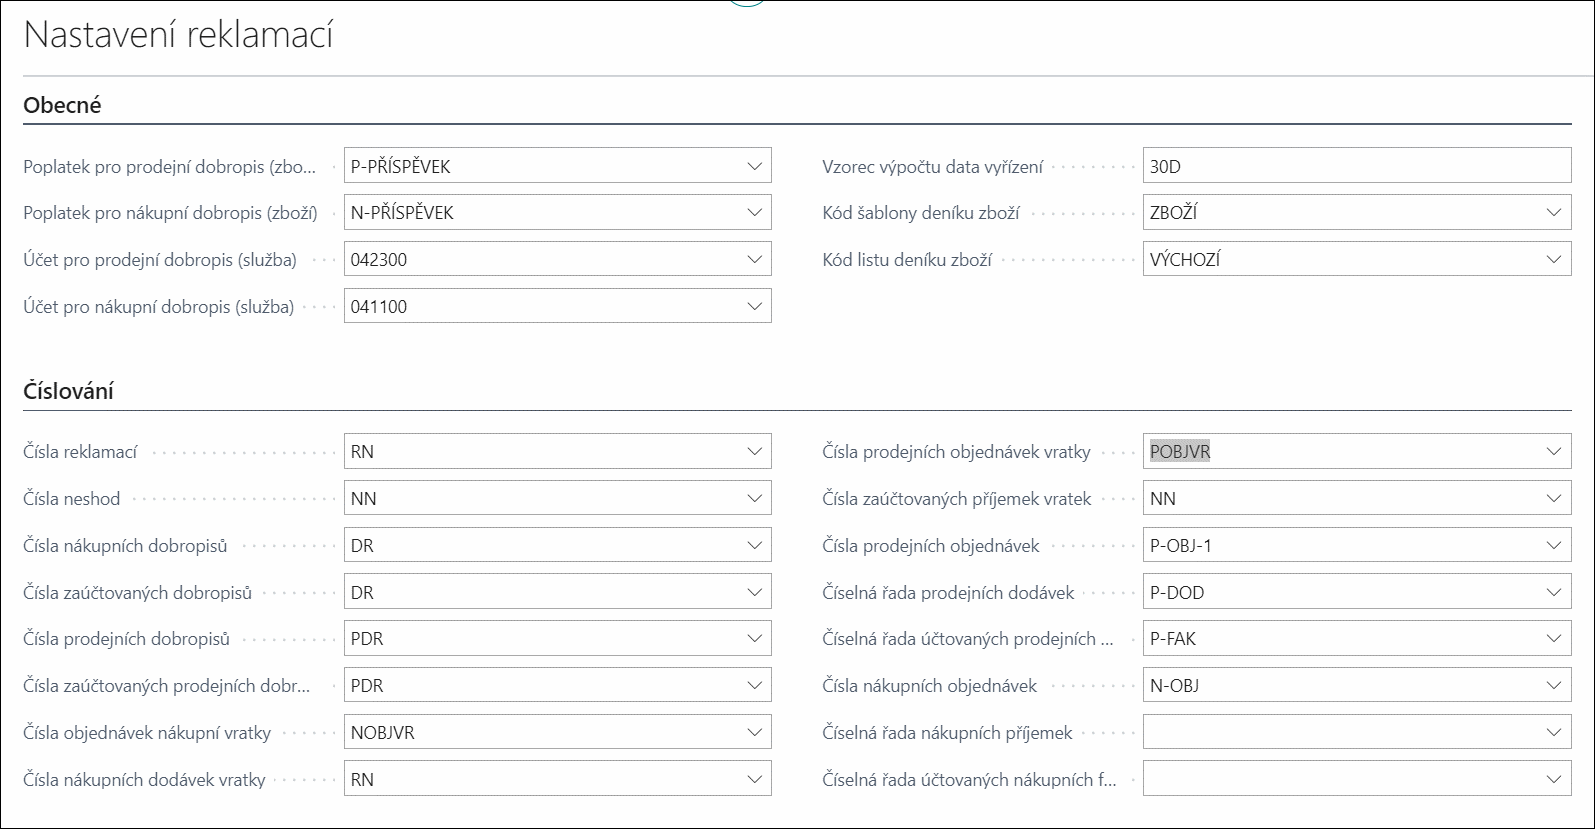Open Číselná řada nákupních příjemek dropdown
Image resolution: width=1595 pixels, height=829 pixels.
[x=1553, y=732]
